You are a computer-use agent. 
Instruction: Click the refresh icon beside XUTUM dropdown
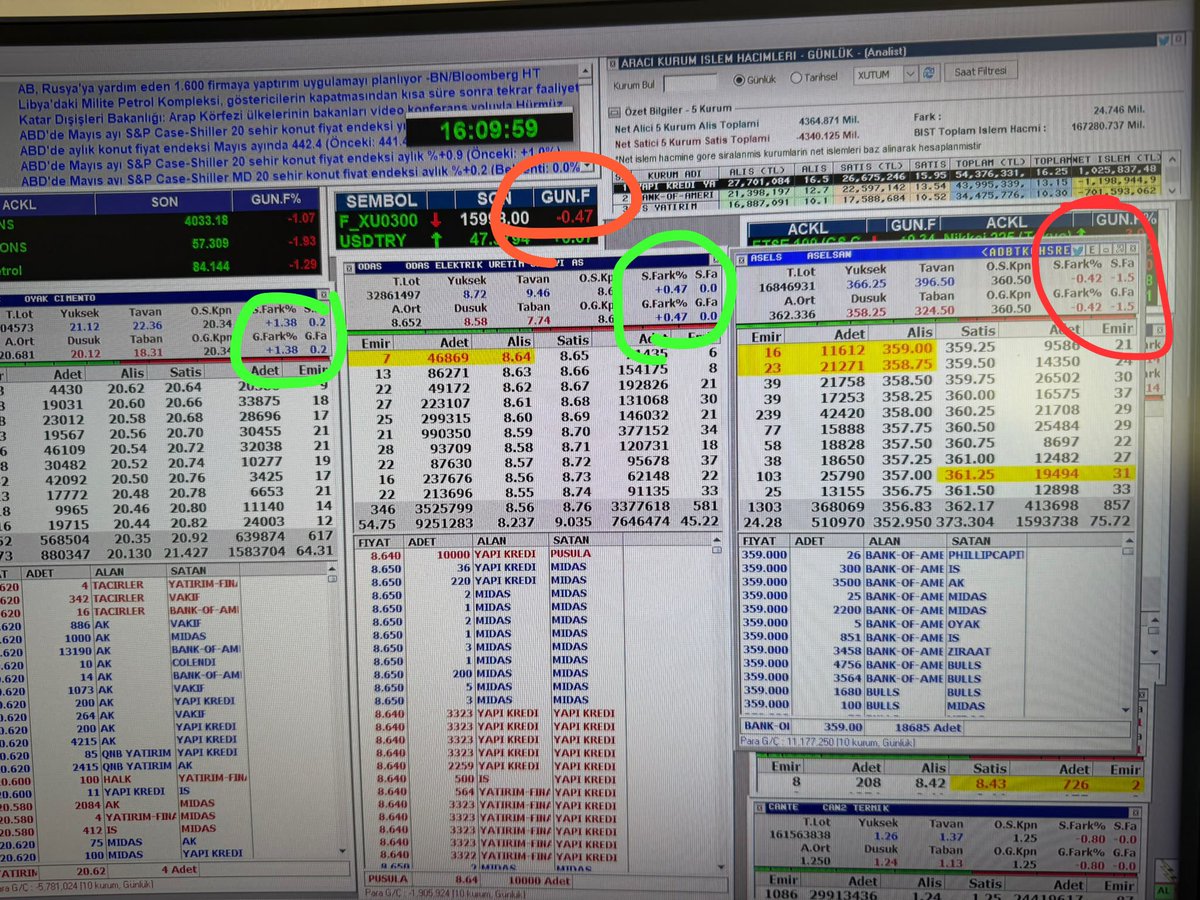tap(929, 73)
